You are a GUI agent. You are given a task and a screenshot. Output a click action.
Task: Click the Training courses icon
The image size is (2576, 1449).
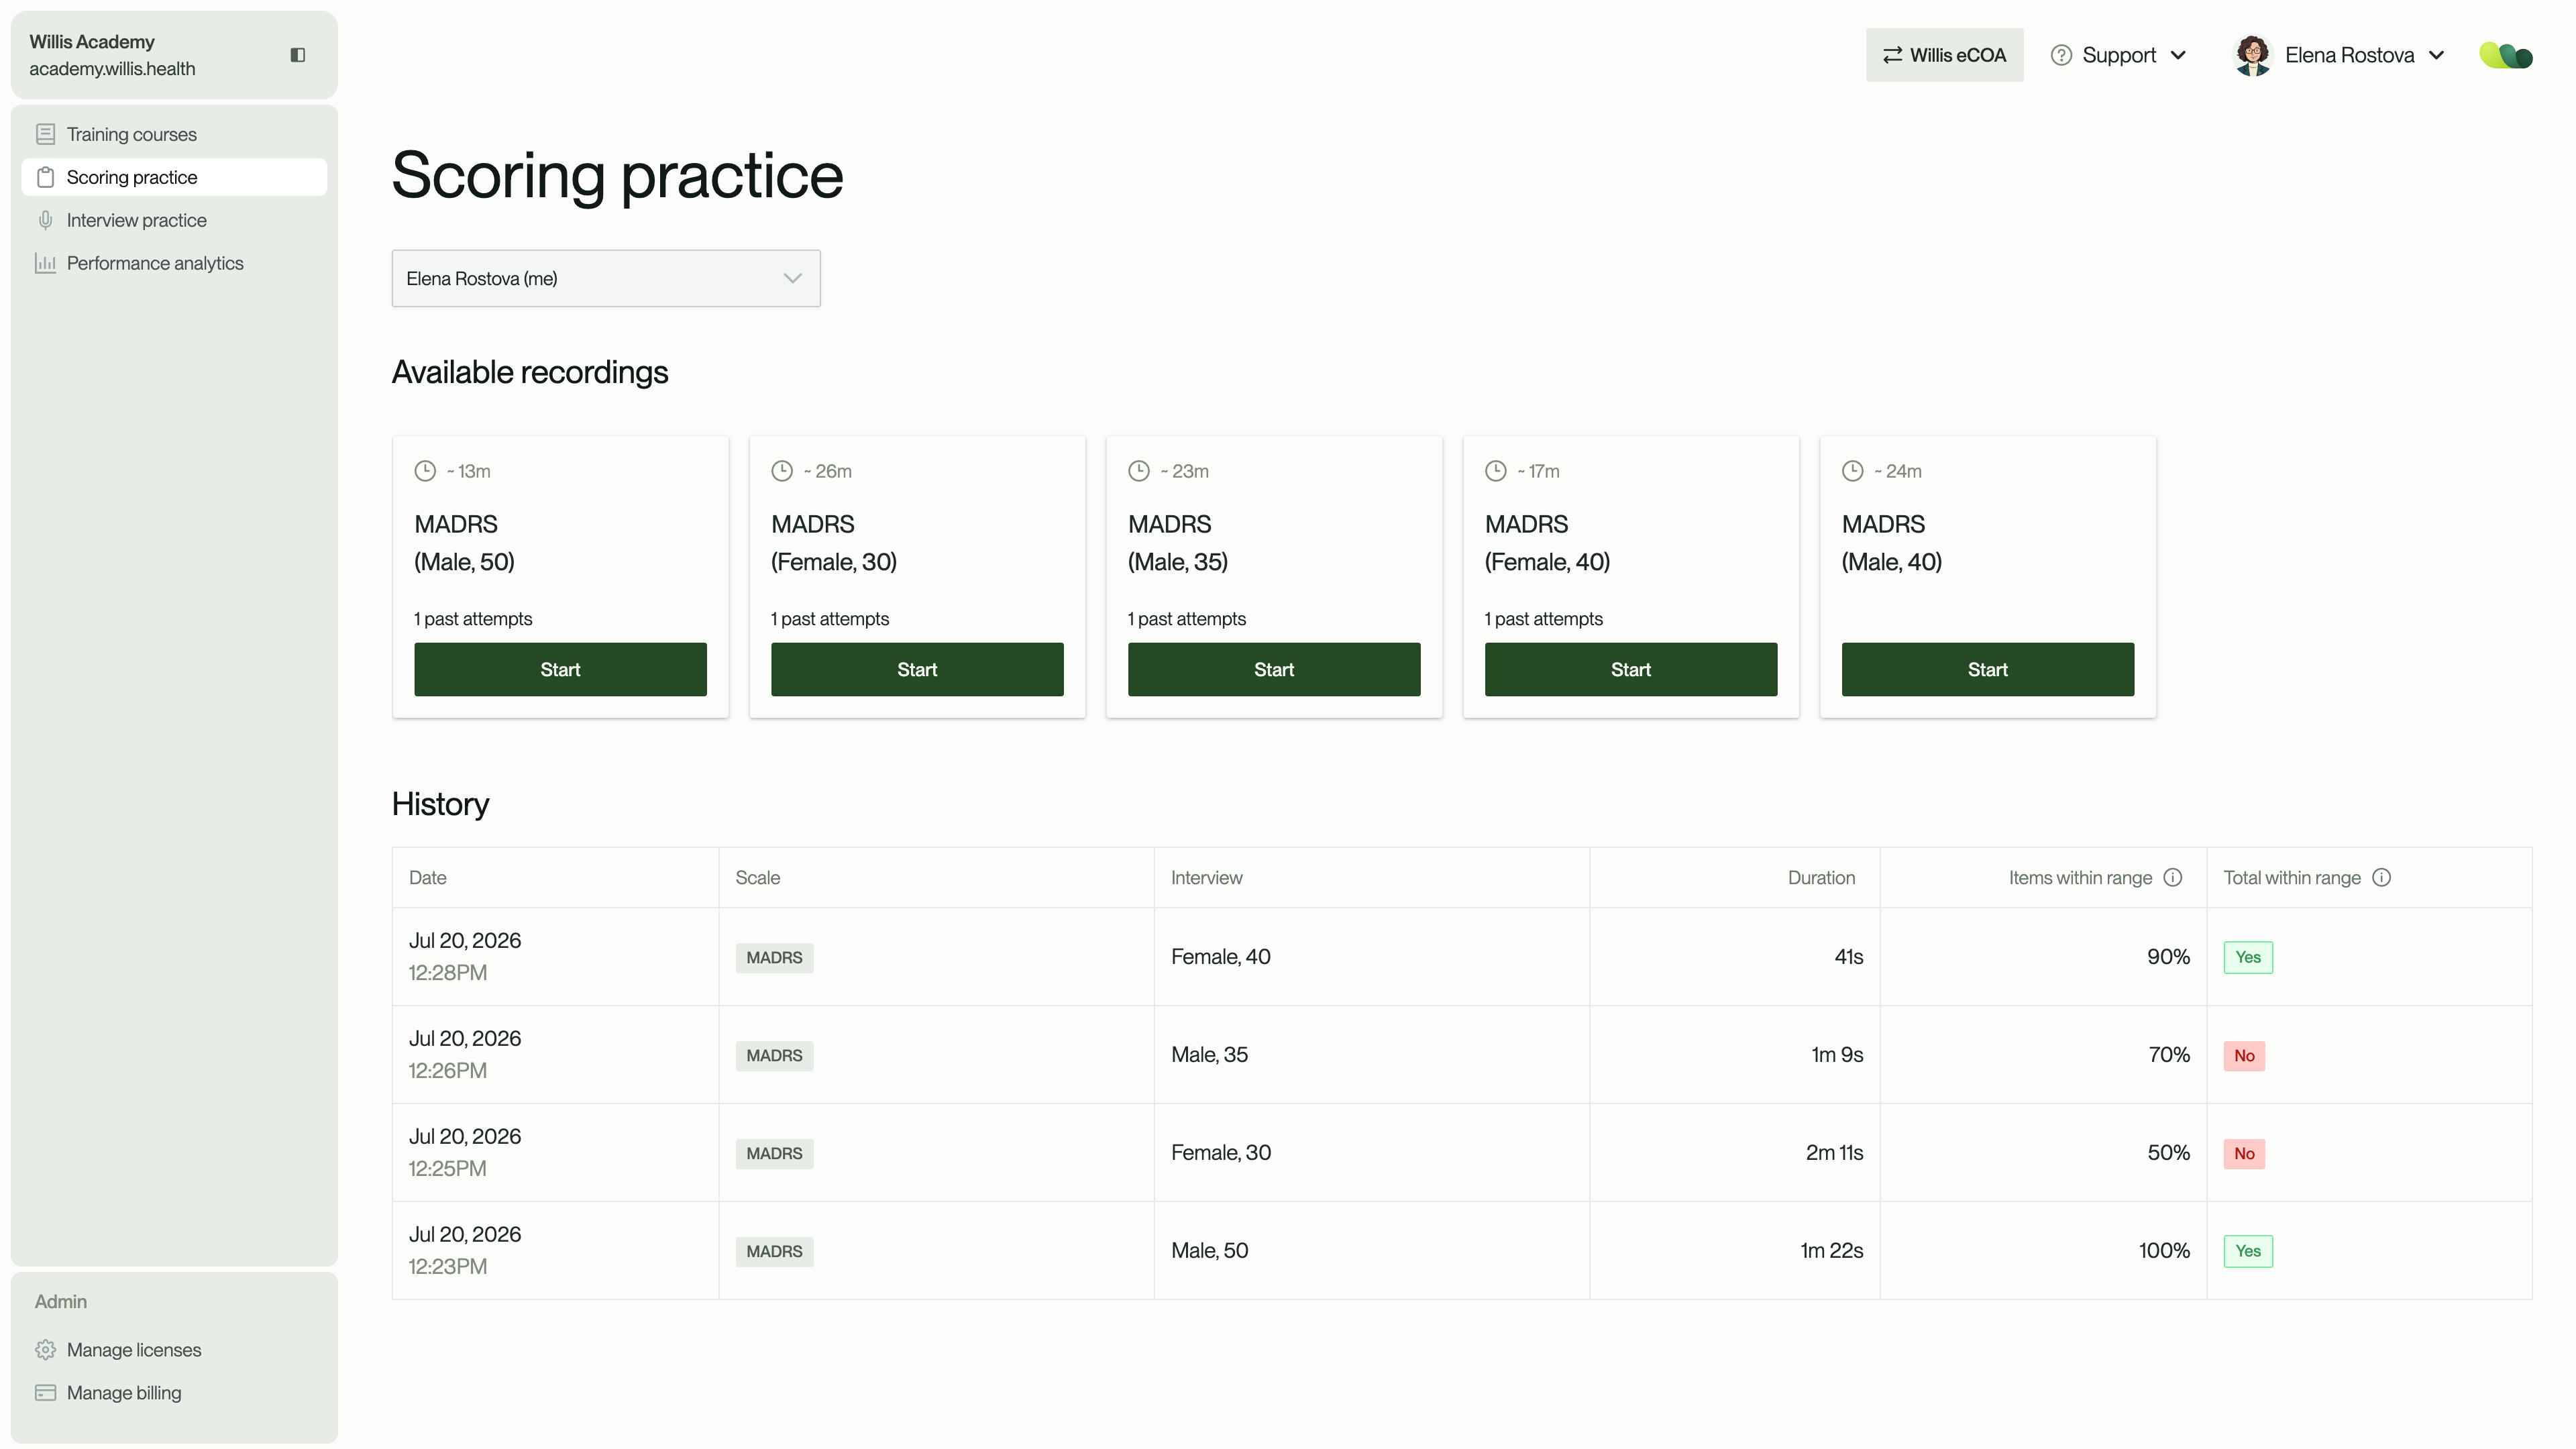45,134
